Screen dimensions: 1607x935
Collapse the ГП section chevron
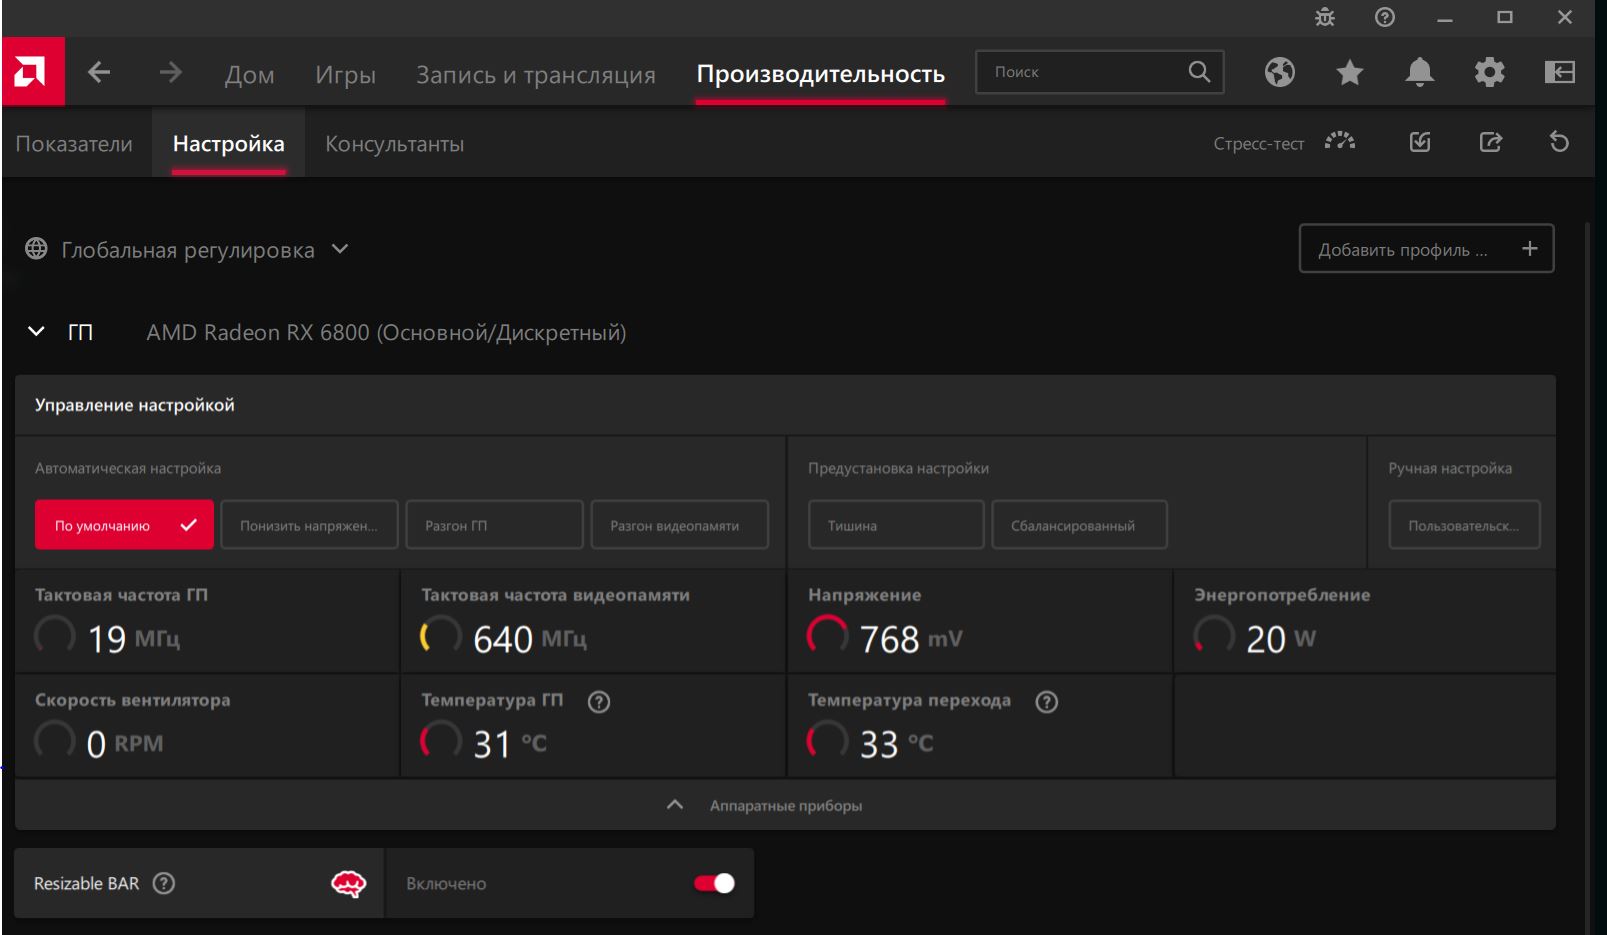[x=36, y=332]
